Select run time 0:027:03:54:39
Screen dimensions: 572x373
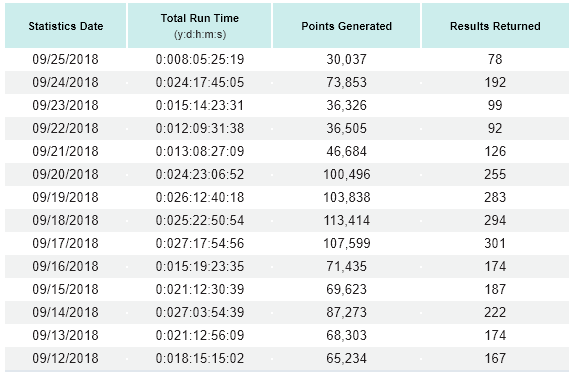[x=200, y=312]
